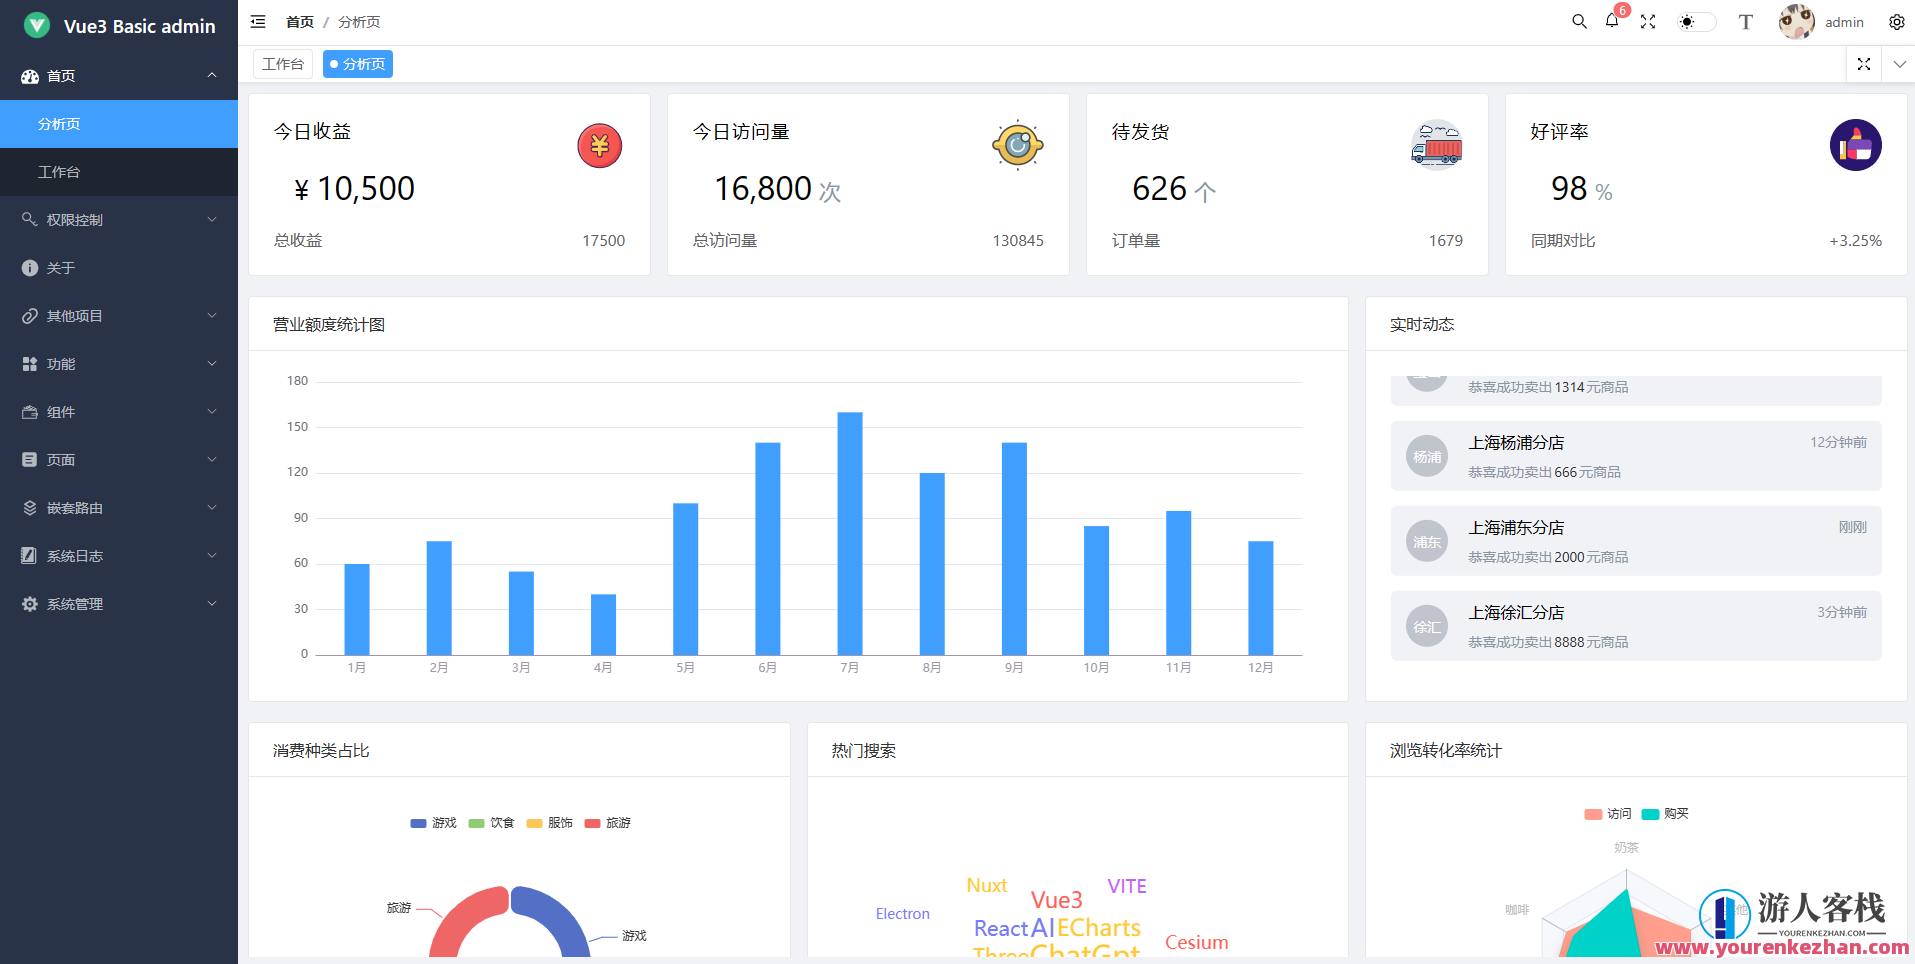Click the notification bell with 6 alerts
This screenshot has width=1915, height=964.
[1612, 21]
